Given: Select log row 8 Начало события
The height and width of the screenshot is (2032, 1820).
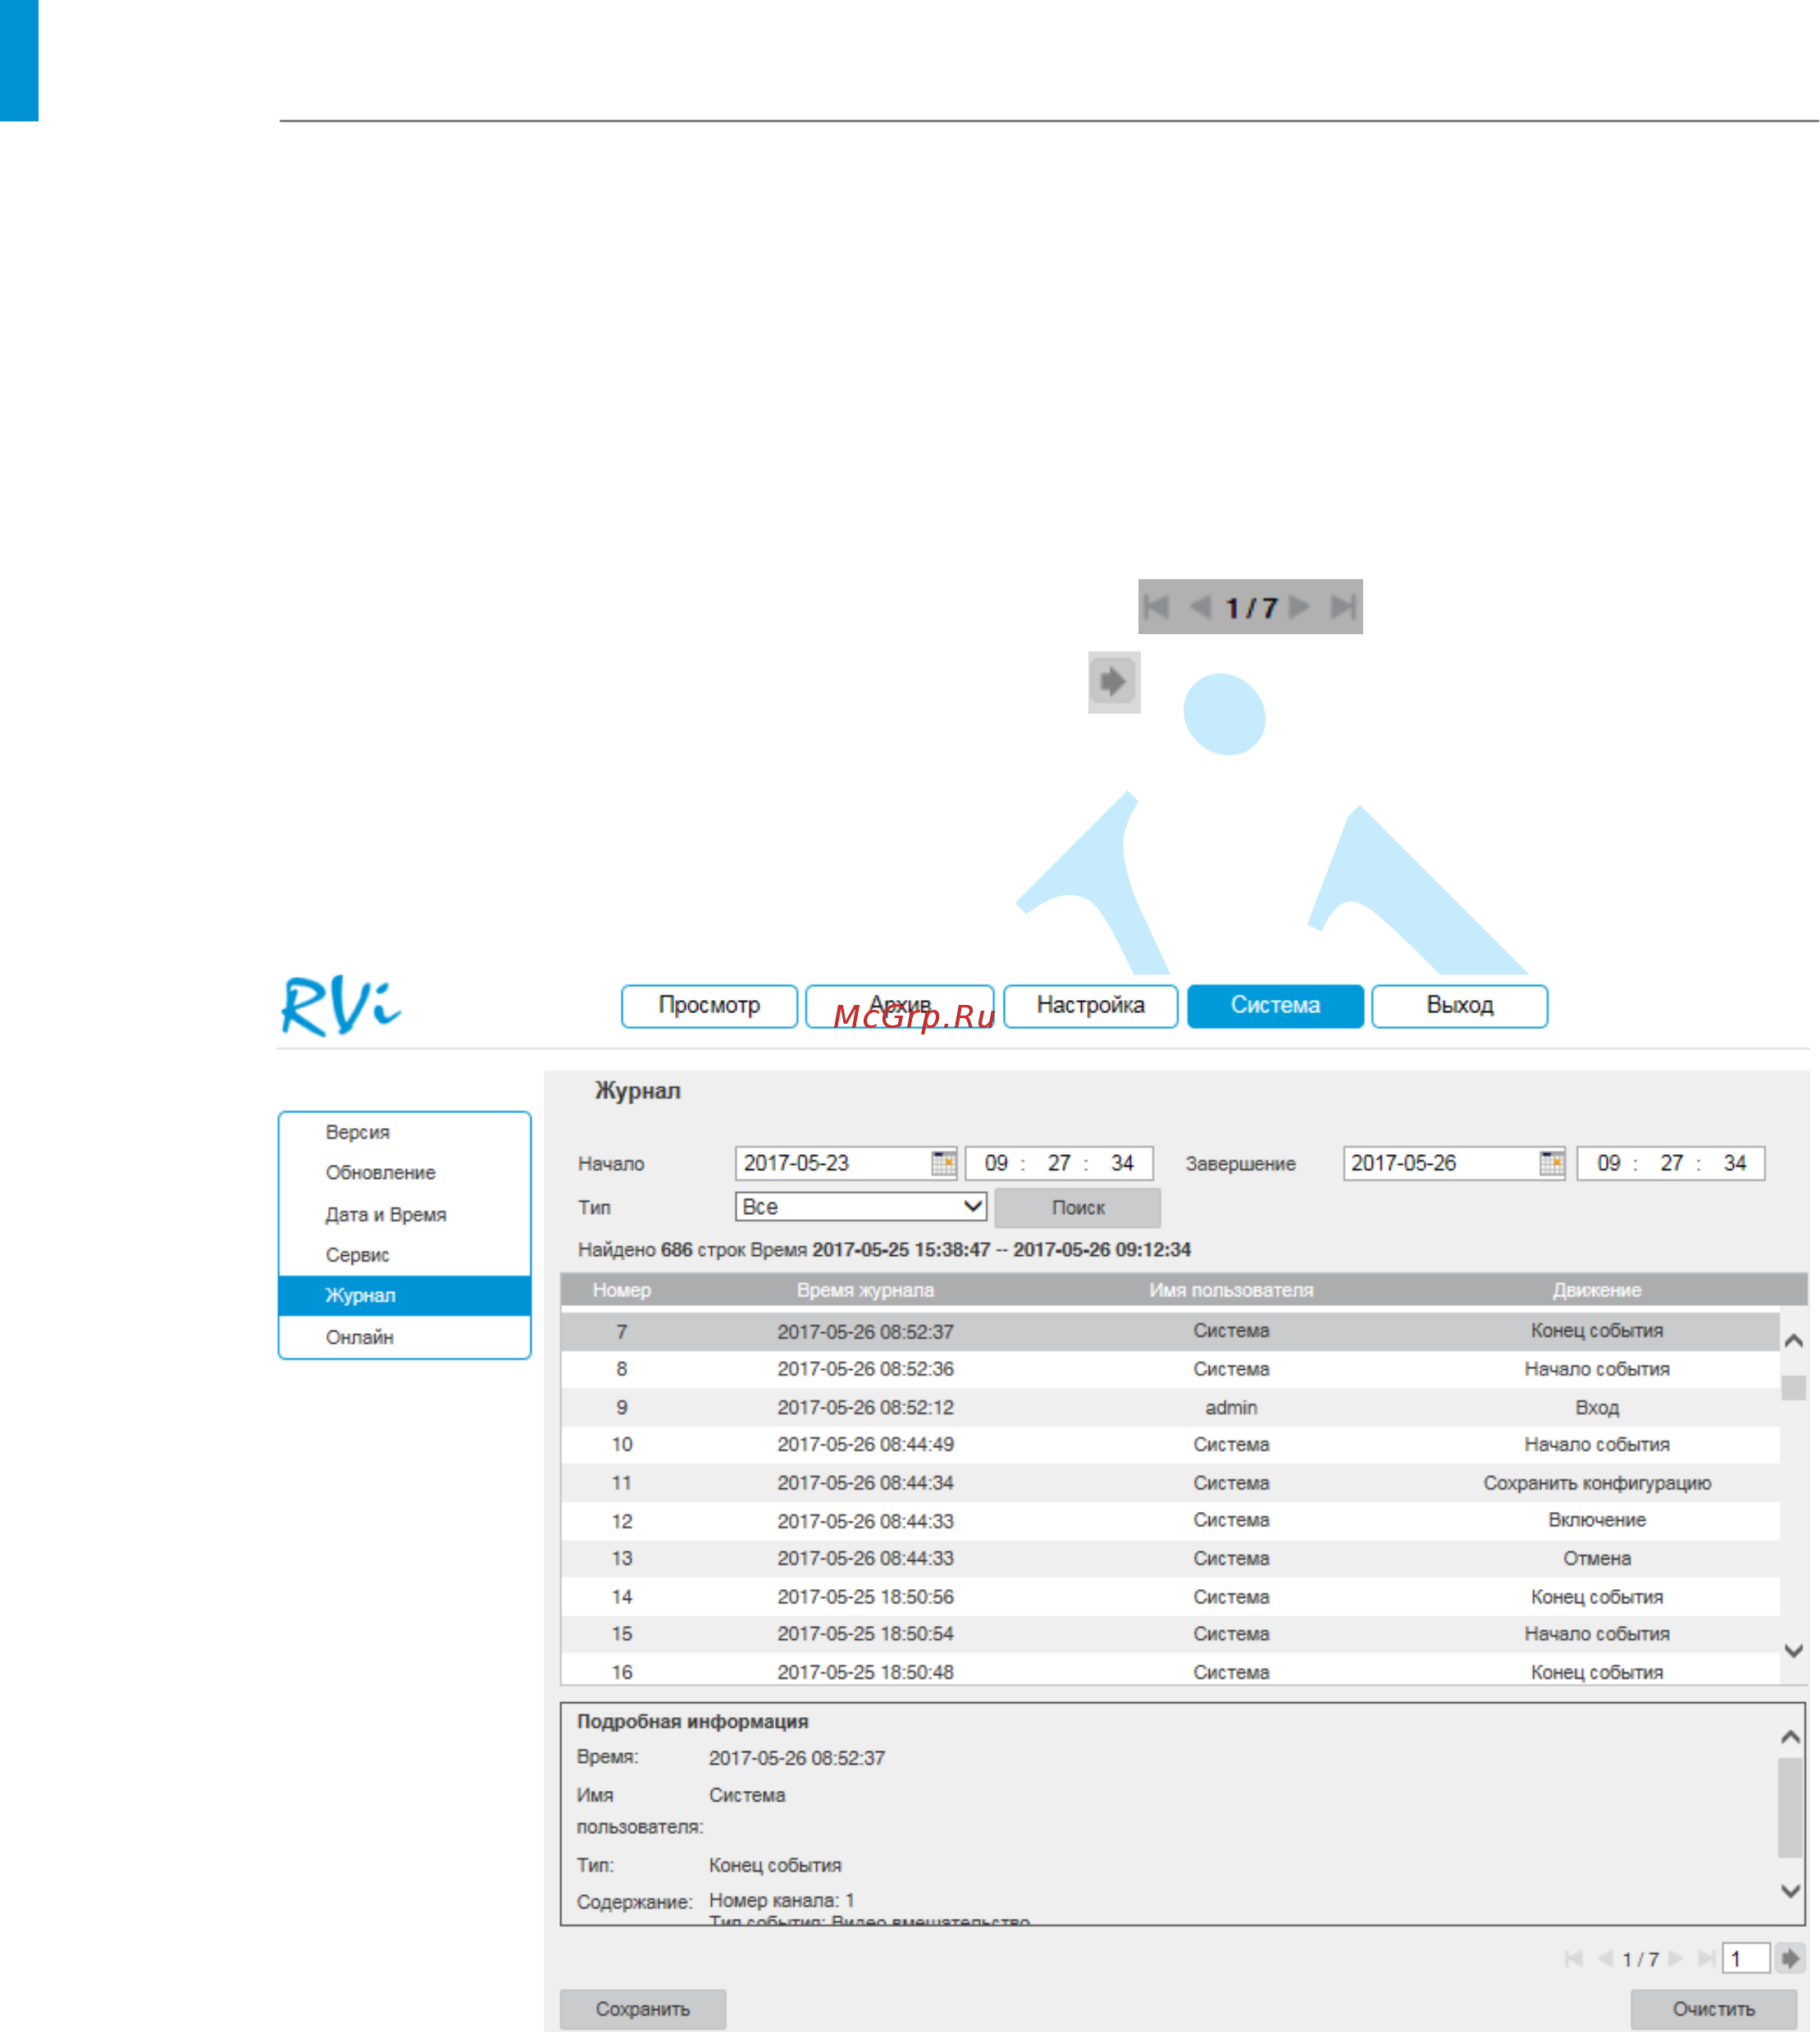Looking at the screenshot, I should (x=1170, y=1369).
